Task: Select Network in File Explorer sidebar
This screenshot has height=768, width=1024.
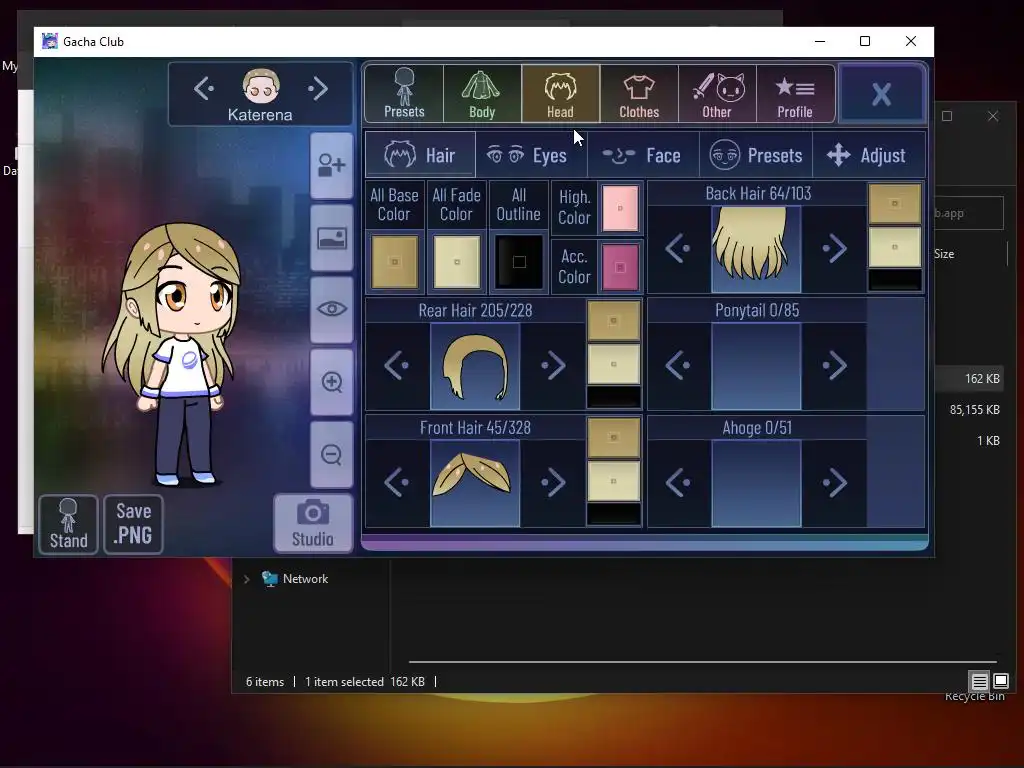Action: pos(305,579)
